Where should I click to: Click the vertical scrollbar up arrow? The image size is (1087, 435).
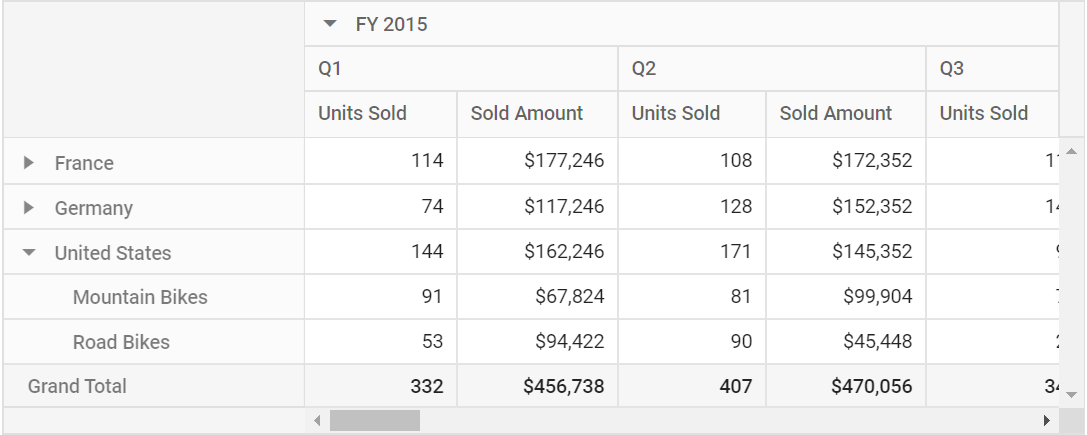[x=1072, y=151]
